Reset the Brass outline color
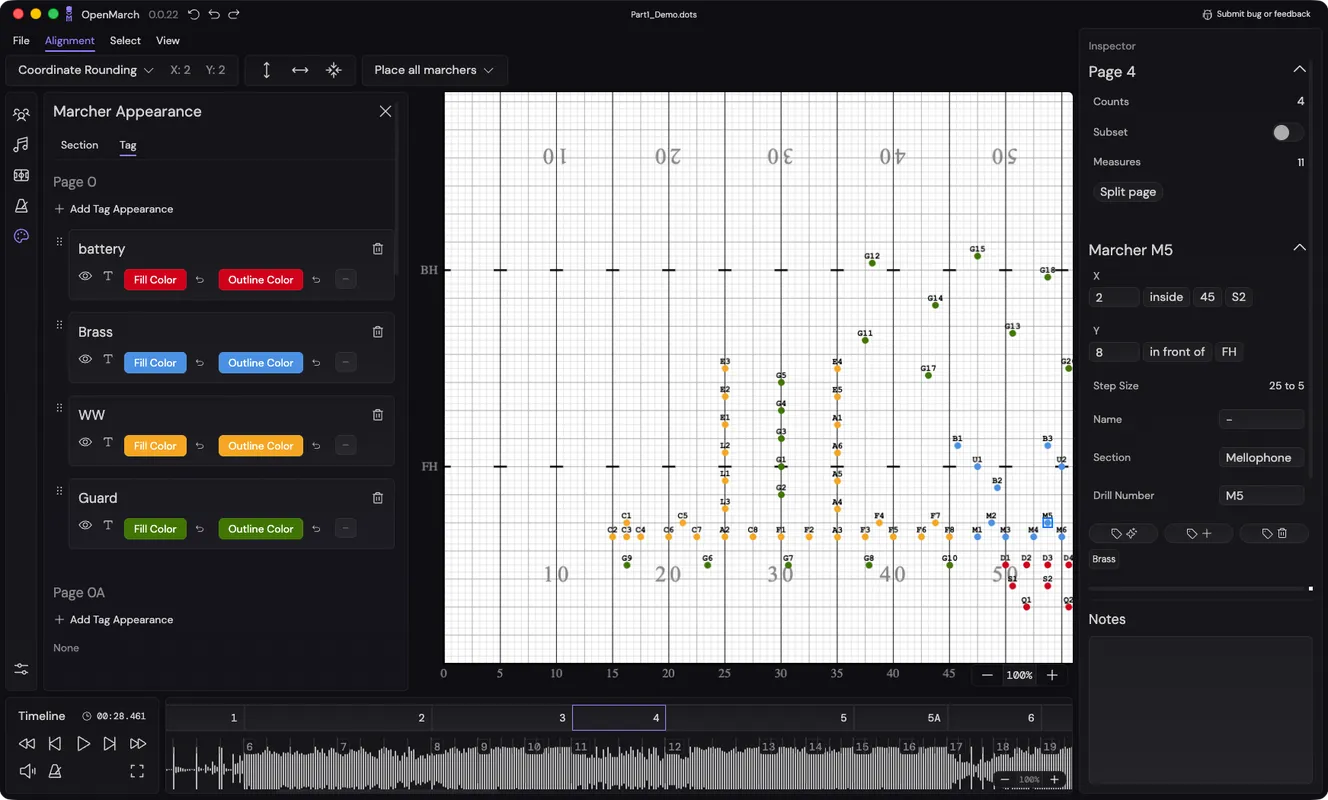This screenshot has width=1328, height=800. [316, 363]
